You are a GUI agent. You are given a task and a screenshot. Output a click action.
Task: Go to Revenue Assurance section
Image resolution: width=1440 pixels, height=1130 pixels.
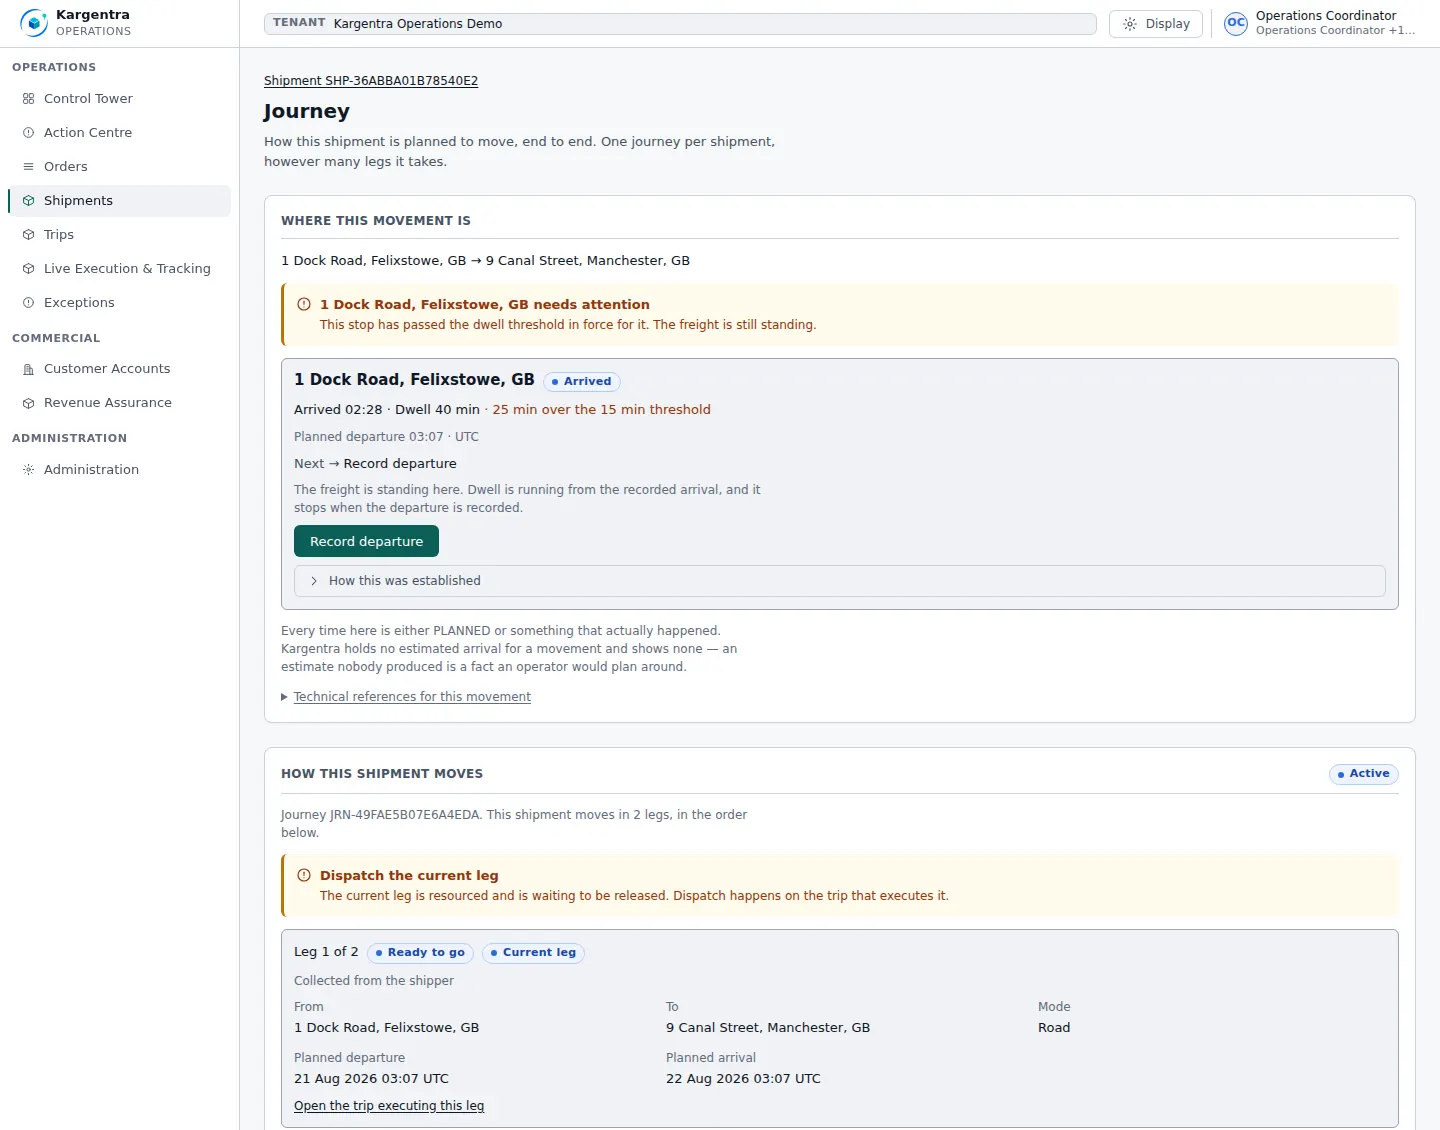tap(108, 403)
